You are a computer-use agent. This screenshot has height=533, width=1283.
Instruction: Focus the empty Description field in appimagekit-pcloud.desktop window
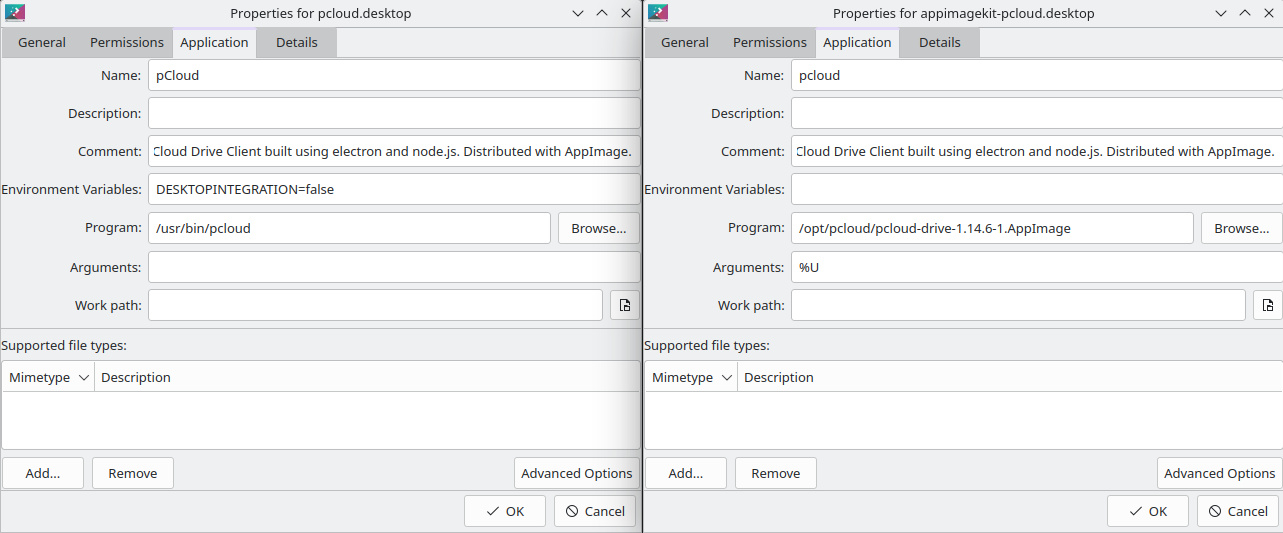[x=1037, y=113]
